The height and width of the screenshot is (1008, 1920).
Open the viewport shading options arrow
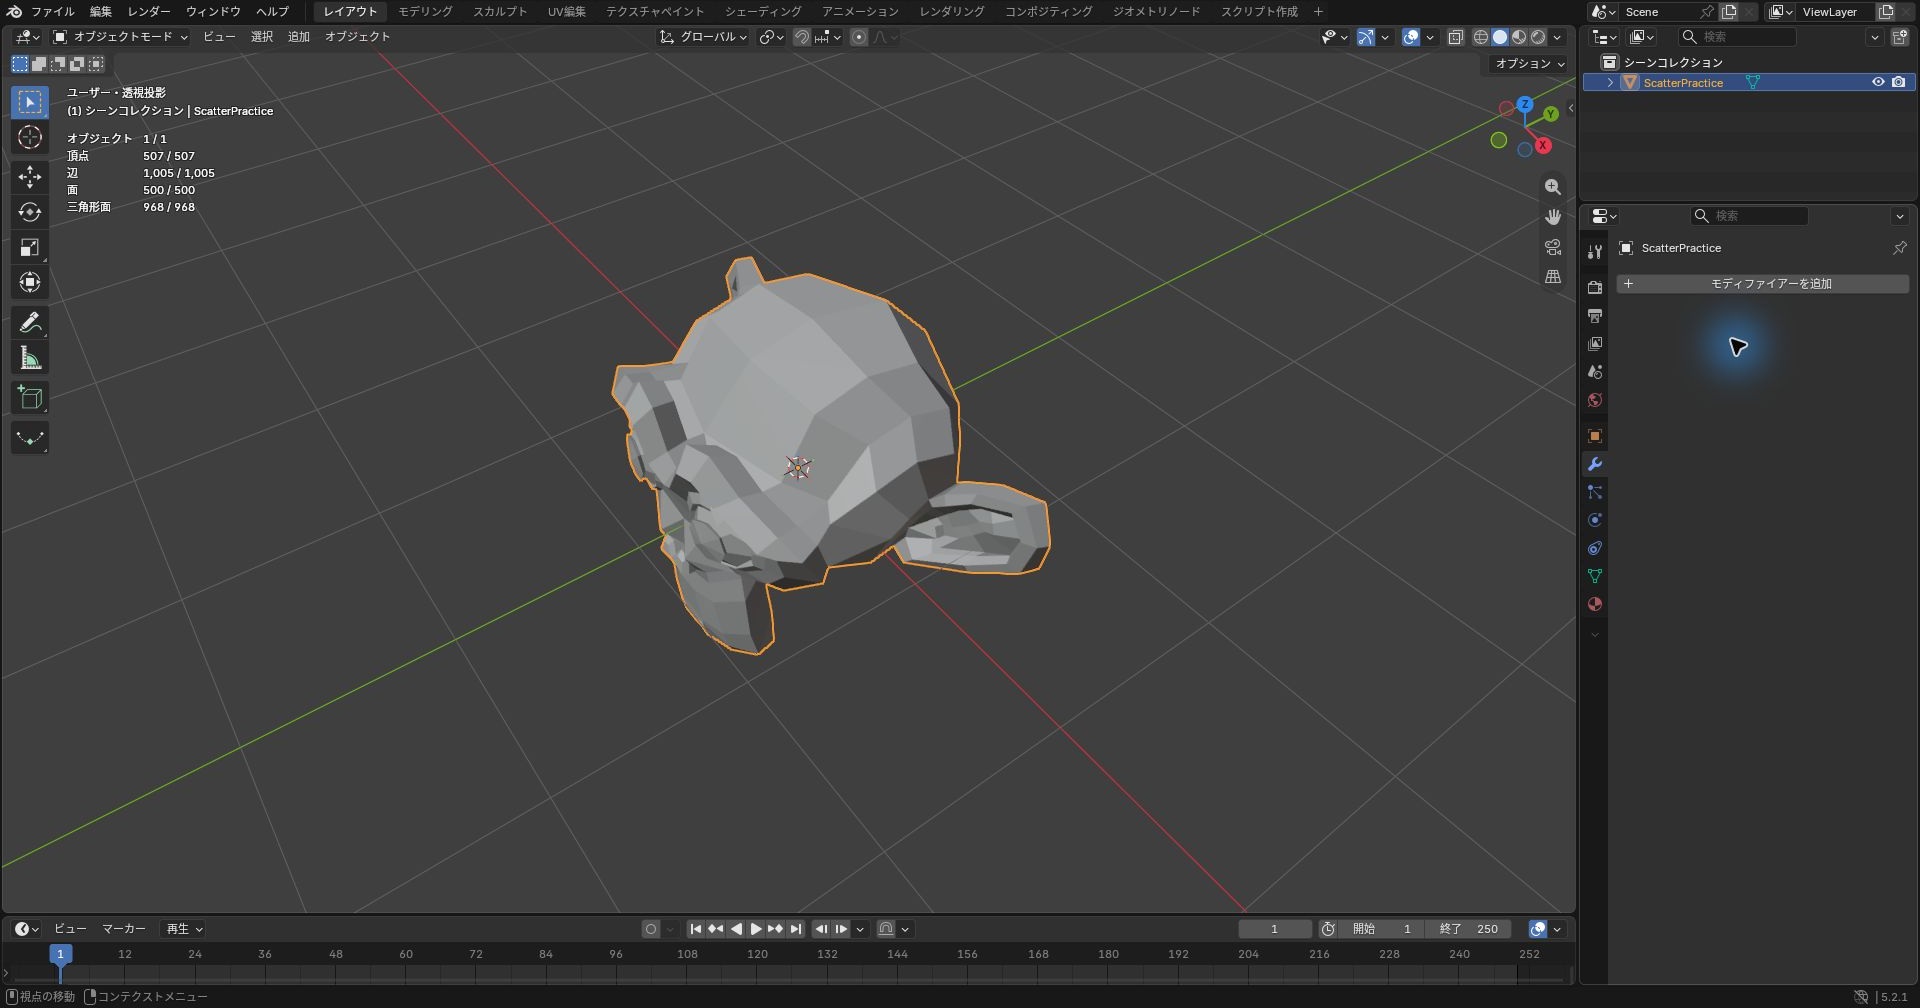coord(1557,37)
